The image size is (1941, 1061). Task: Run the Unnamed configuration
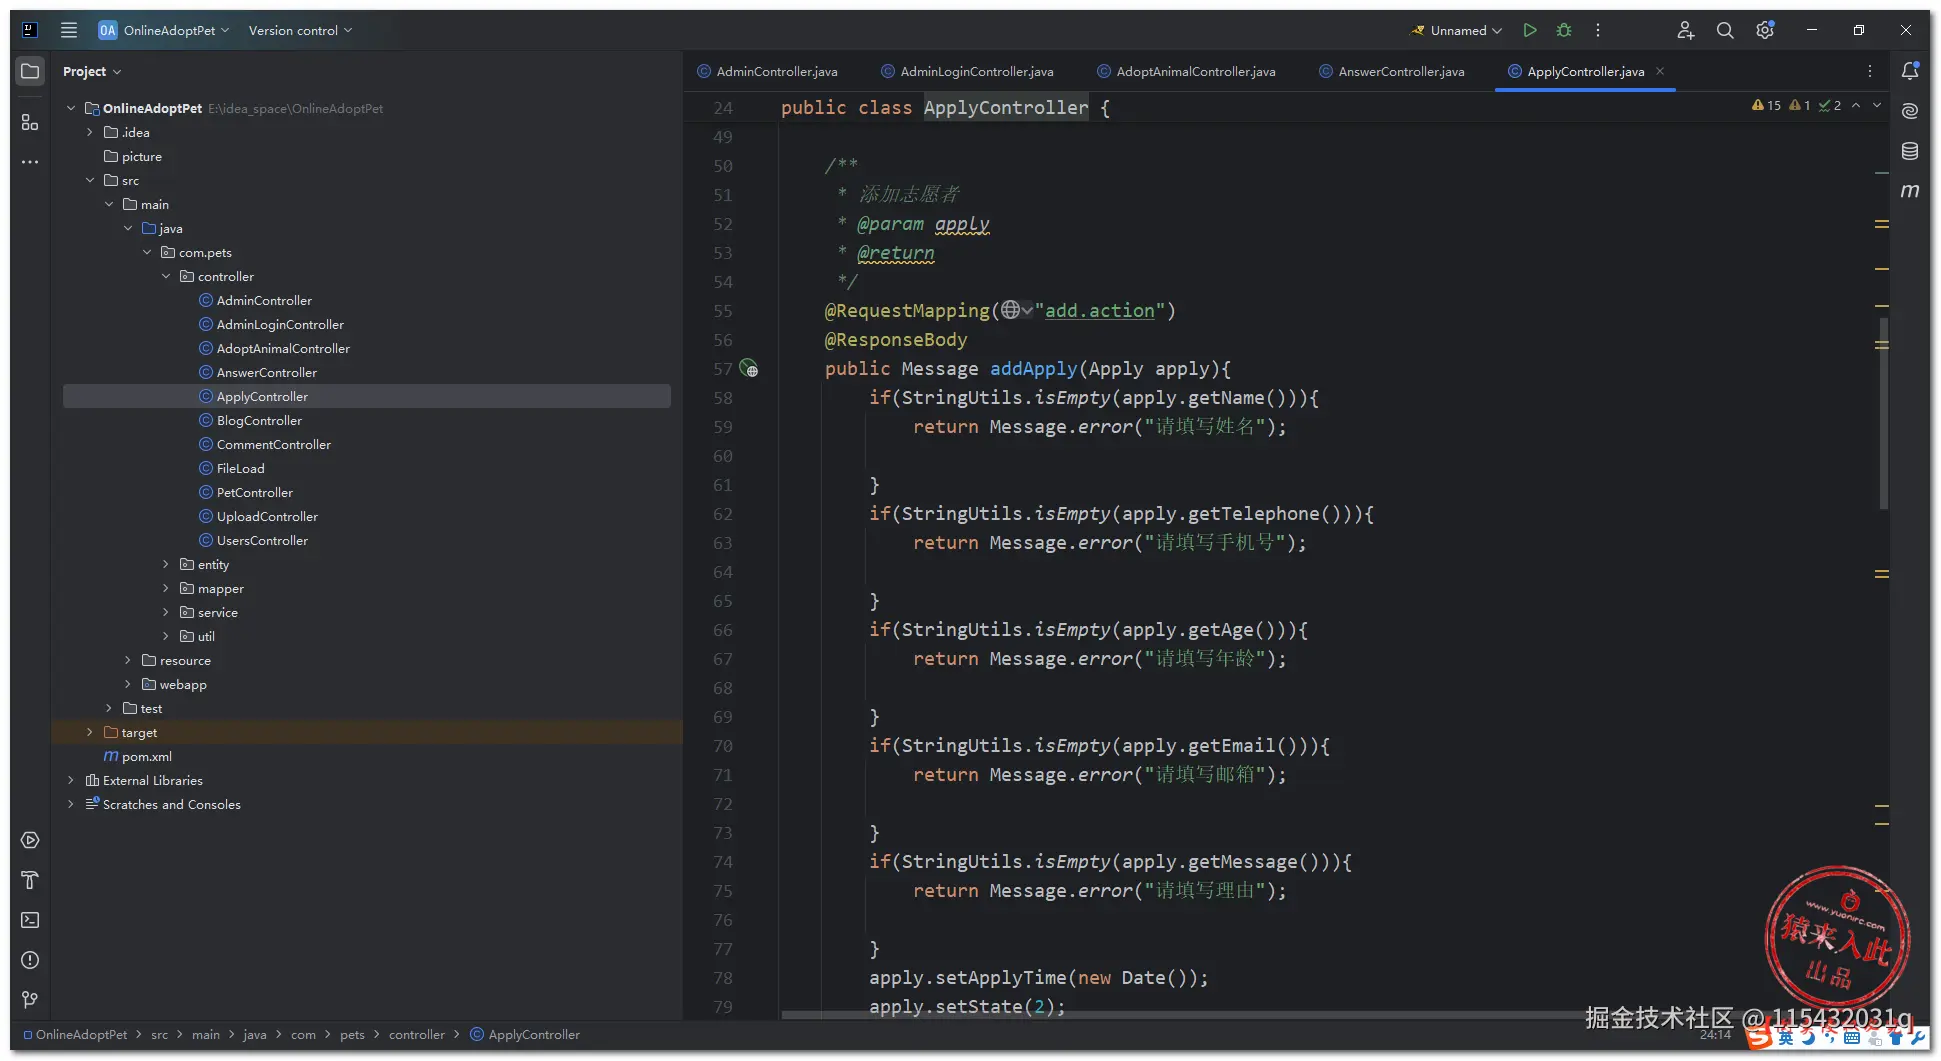tap(1530, 30)
